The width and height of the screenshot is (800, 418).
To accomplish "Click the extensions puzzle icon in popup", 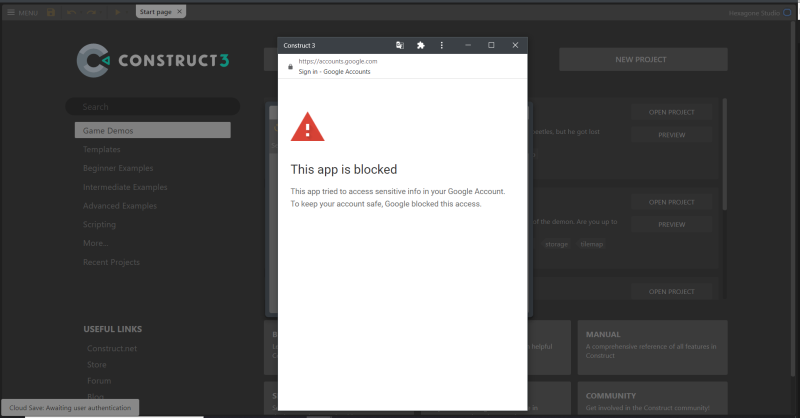I will [x=420, y=45].
